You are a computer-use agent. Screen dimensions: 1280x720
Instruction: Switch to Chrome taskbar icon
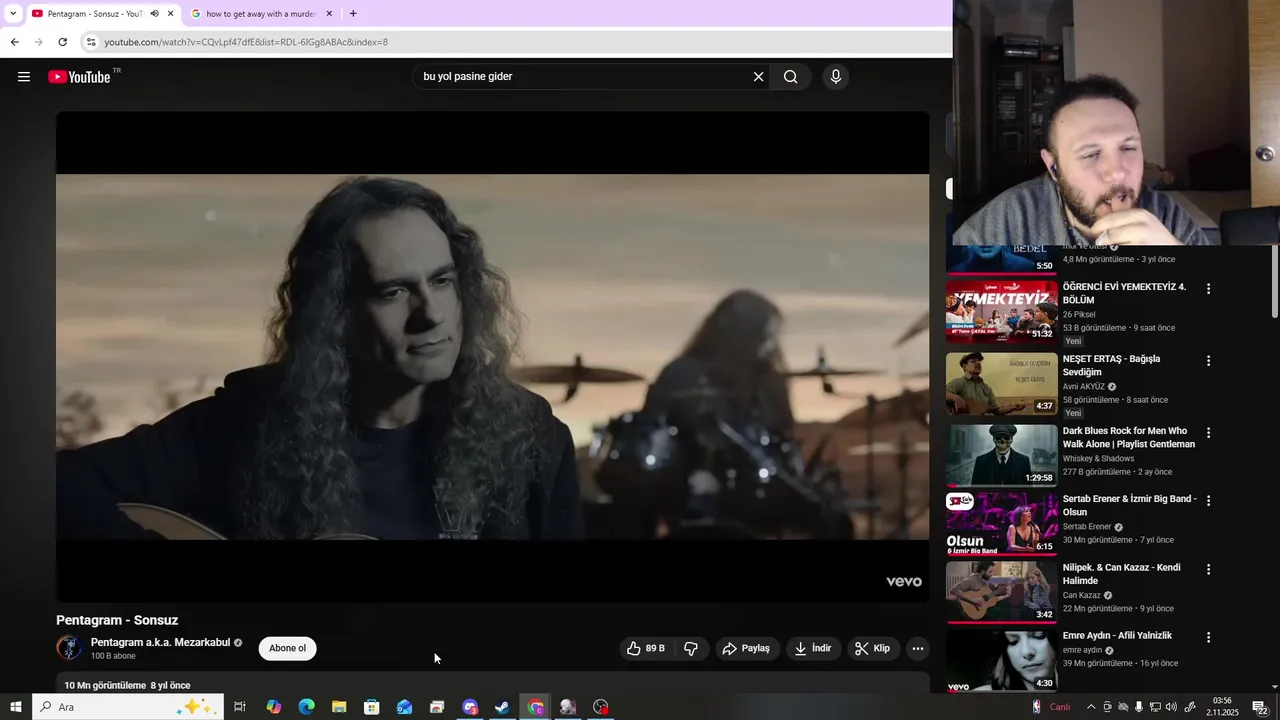pos(535,707)
